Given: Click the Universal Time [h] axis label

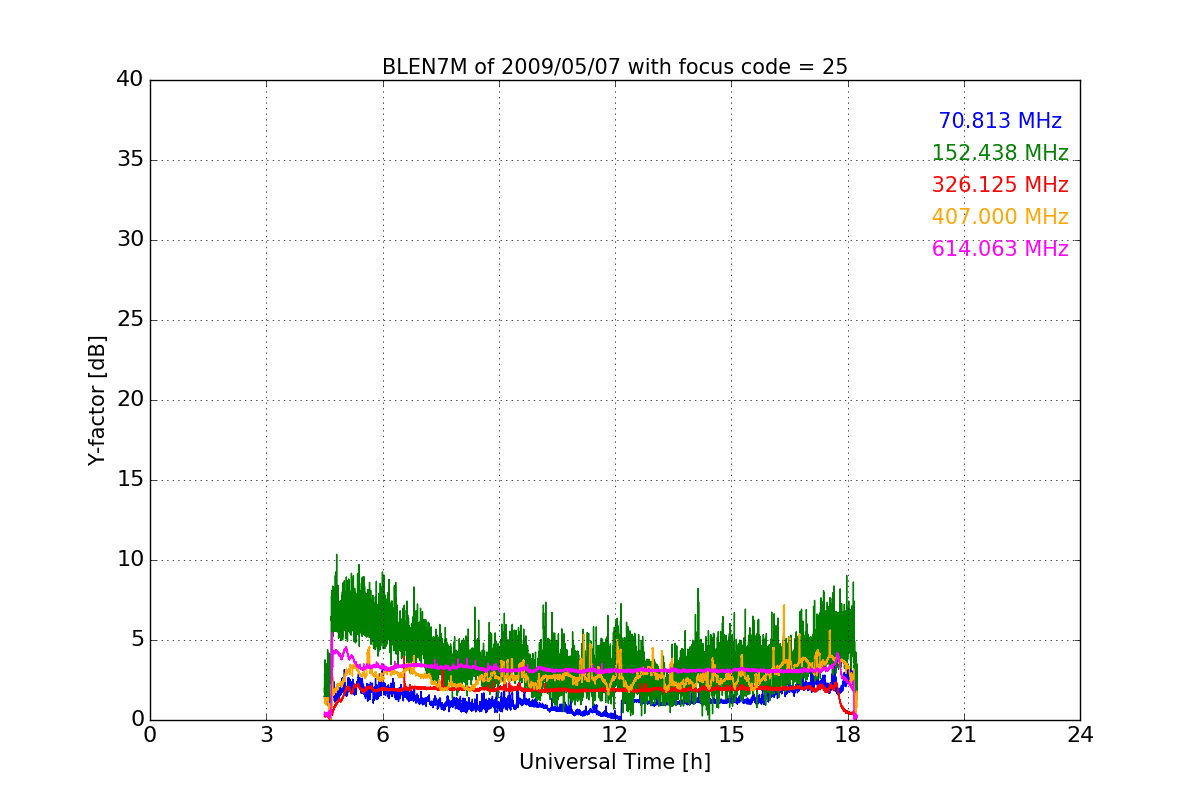Looking at the screenshot, I should click(614, 762).
